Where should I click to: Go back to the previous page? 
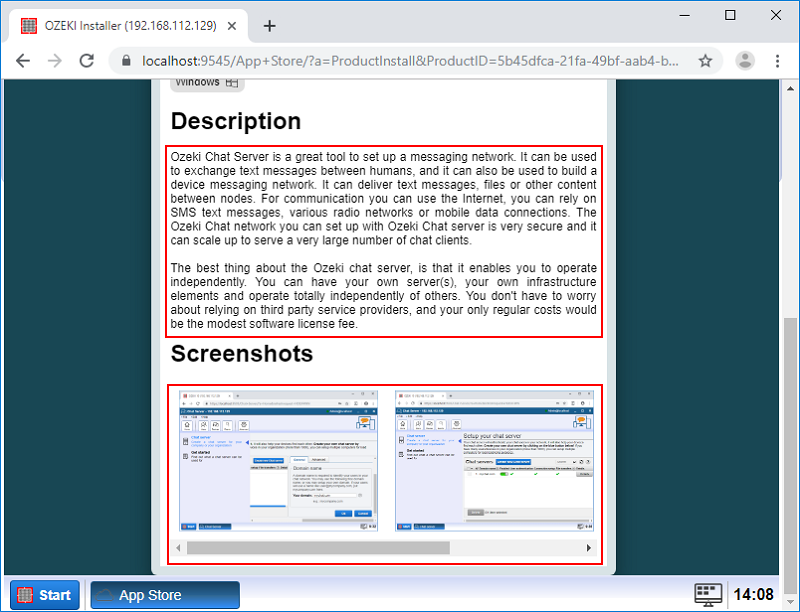[23, 61]
